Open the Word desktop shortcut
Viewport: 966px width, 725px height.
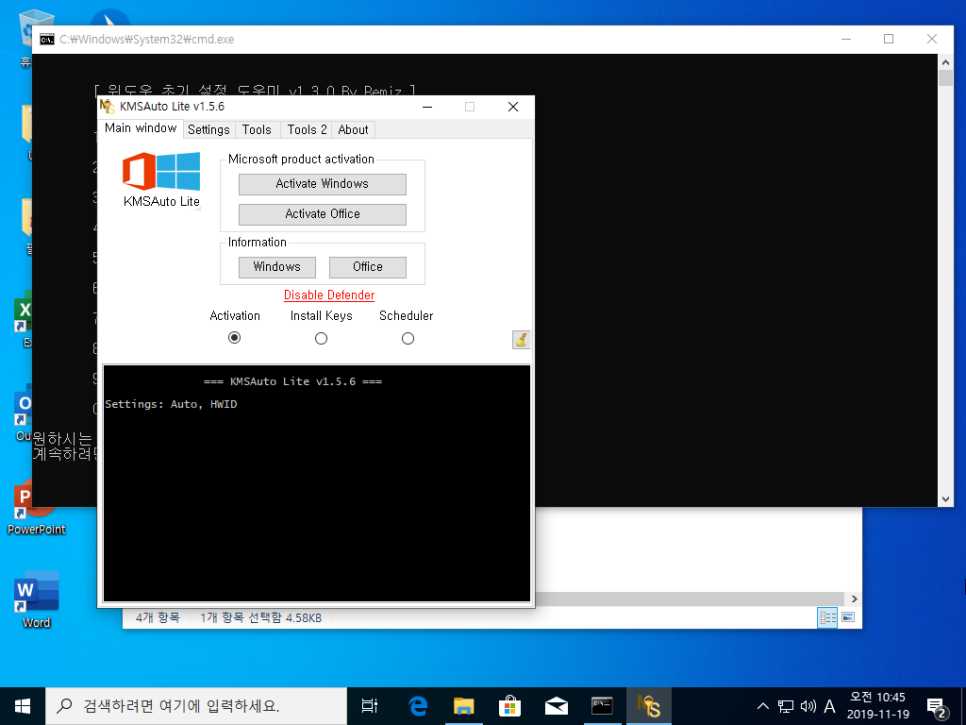(36, 599)
